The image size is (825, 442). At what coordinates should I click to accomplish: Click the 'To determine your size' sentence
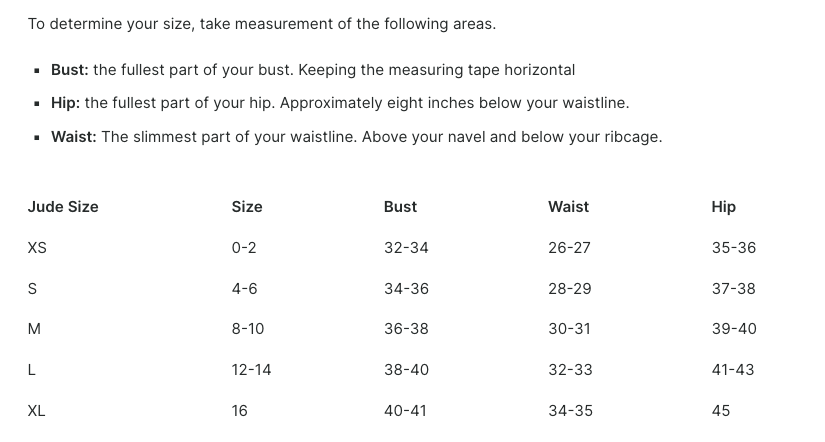tap(261, 24)
